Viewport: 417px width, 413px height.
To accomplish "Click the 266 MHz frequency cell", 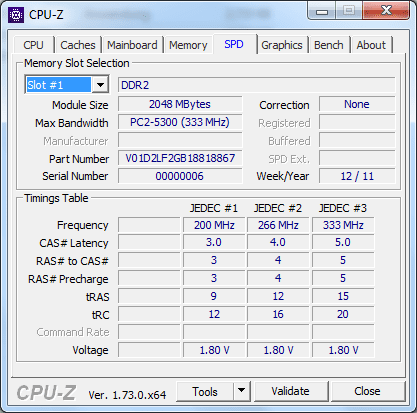I will [278, 225].
